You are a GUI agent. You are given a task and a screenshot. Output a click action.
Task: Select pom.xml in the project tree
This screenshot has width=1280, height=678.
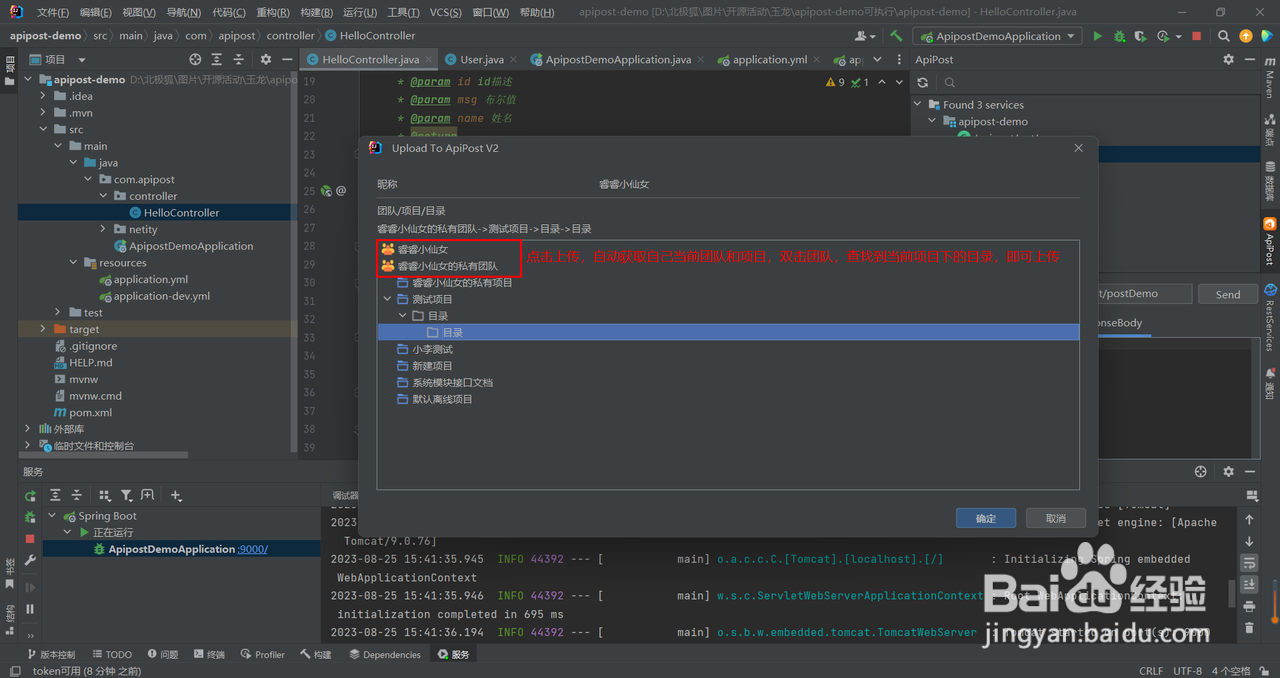pyautogui.click(x=90, y=412)
